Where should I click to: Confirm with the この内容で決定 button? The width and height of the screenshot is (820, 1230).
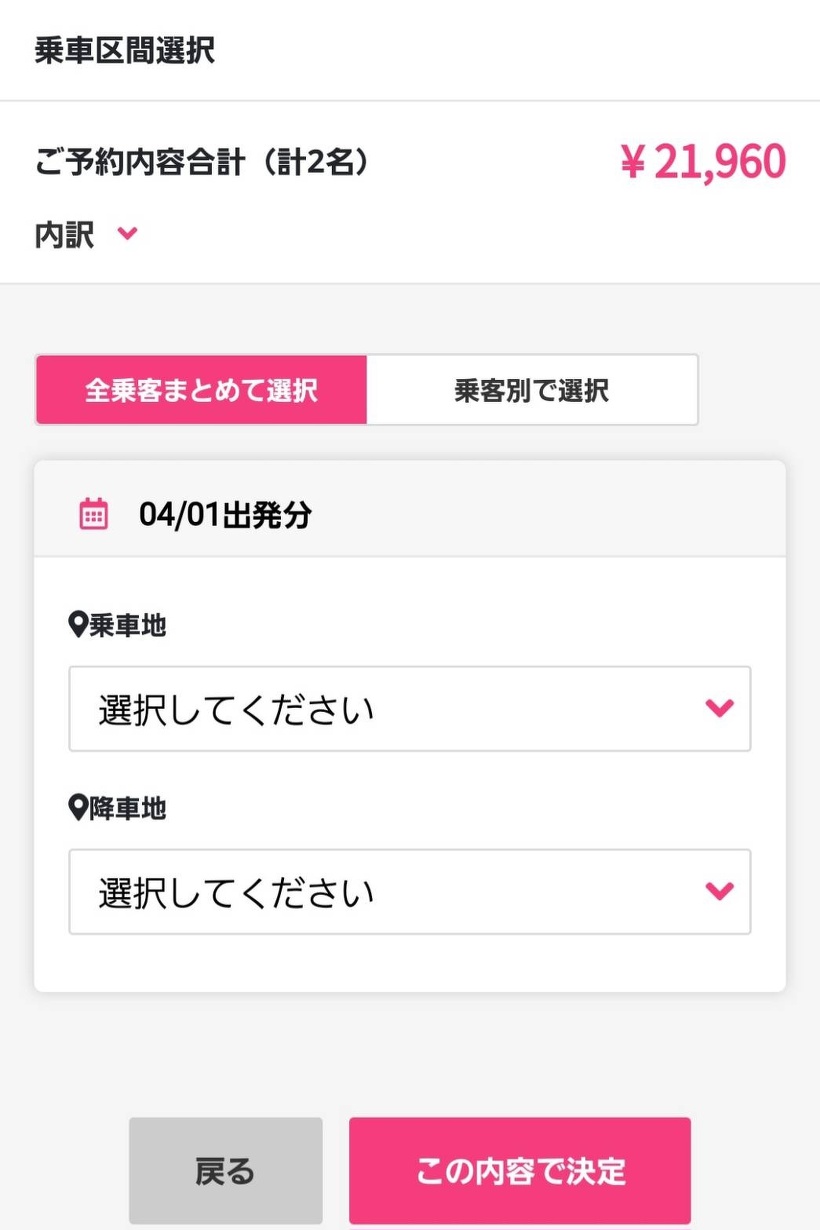(520, 1170)
